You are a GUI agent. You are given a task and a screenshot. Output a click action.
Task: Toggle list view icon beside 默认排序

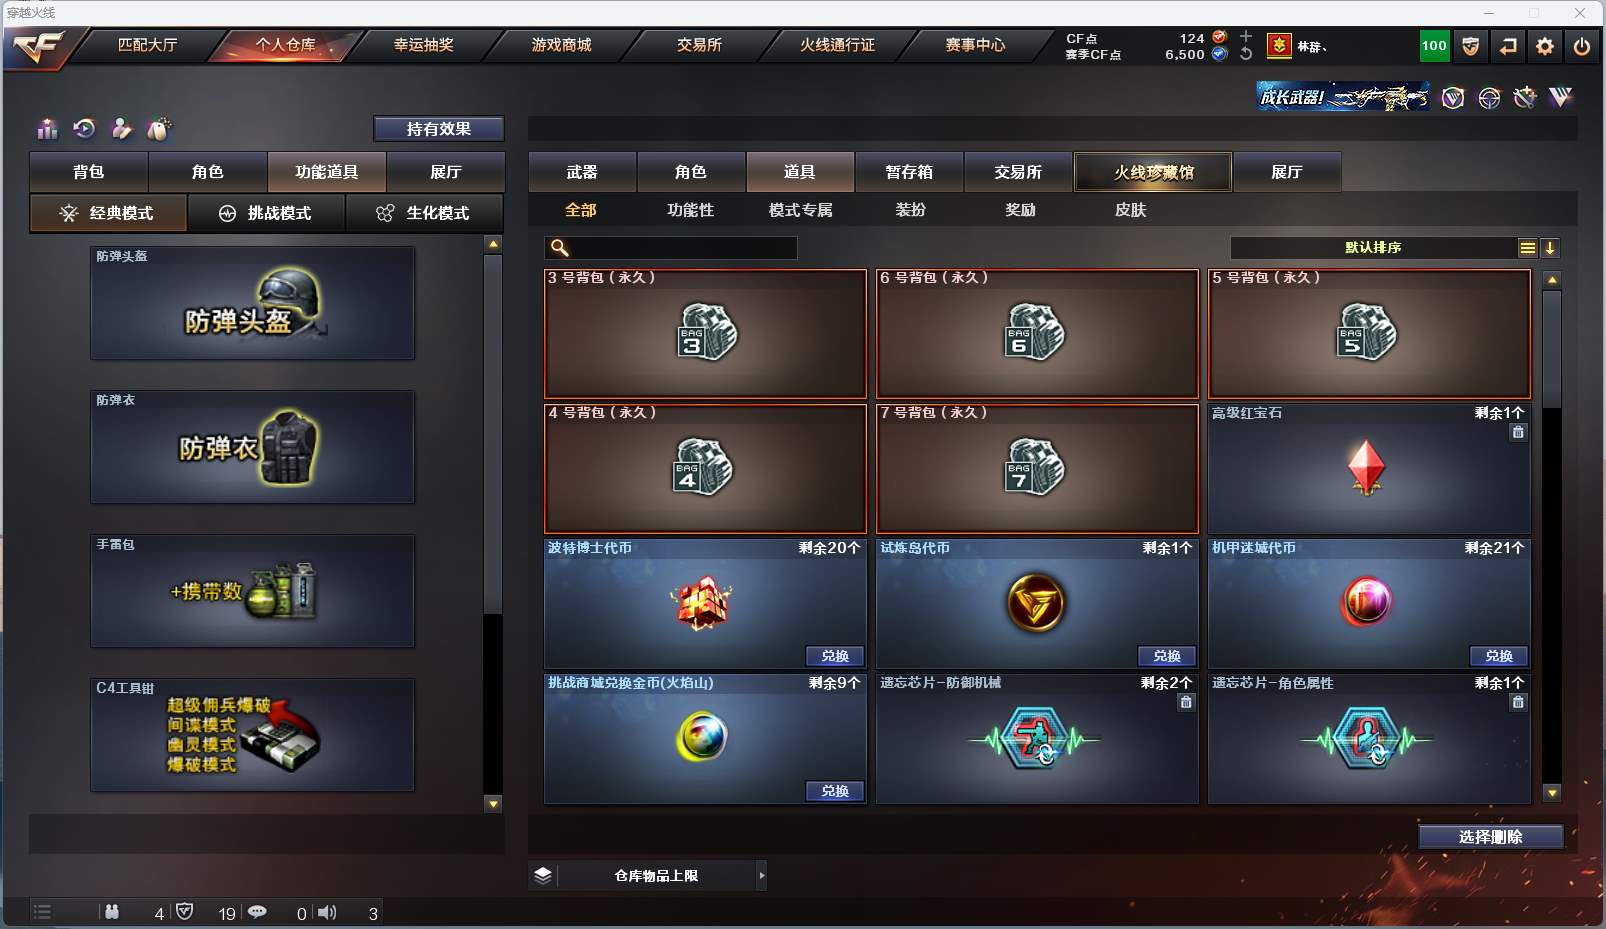(x=1527, y=248)
